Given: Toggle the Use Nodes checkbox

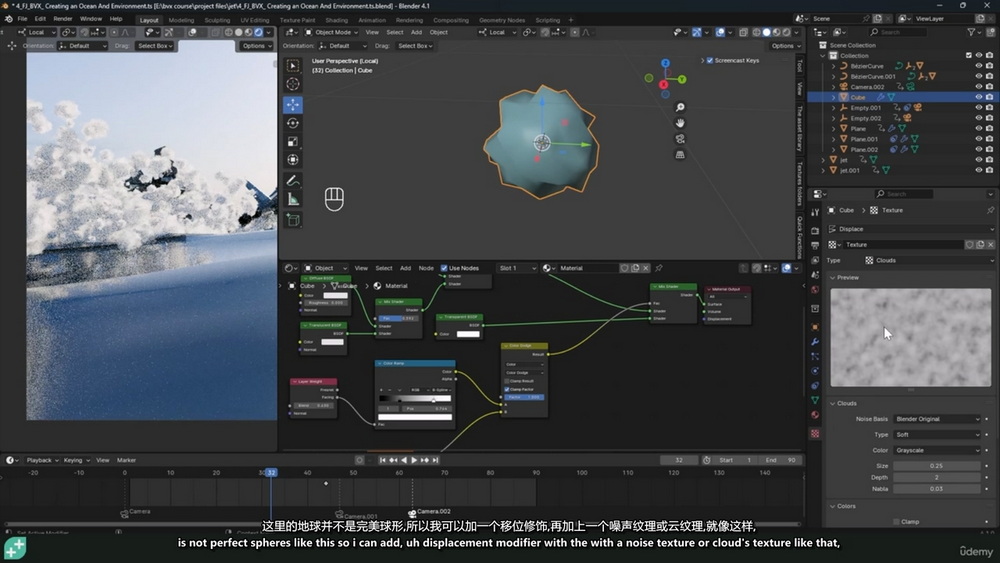Looking at the screenshot, I should [x=444, y=268].
